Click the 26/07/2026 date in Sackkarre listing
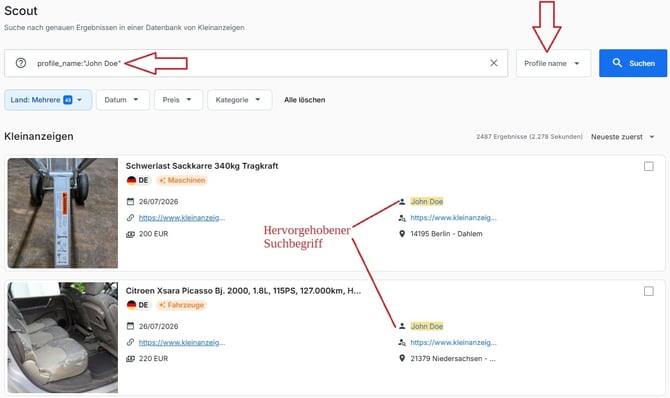Viewport: 670px width, 398px height. pyautogui.click(x=159, y=201)
